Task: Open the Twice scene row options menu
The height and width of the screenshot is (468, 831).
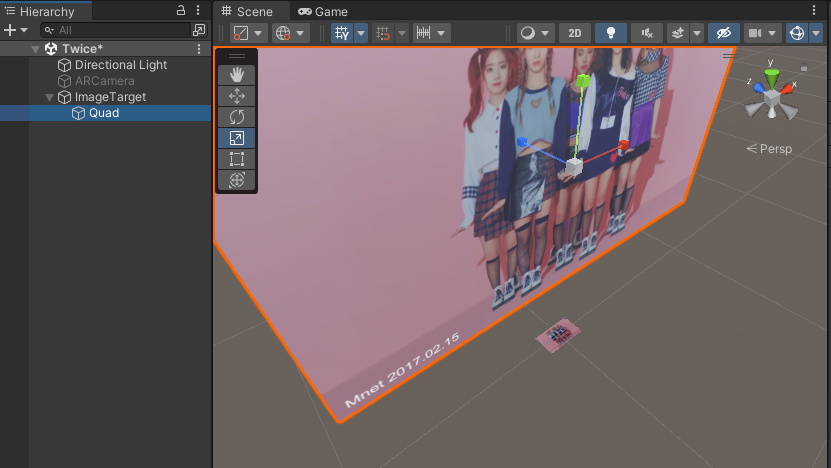Action: click(x=199, y=49)
